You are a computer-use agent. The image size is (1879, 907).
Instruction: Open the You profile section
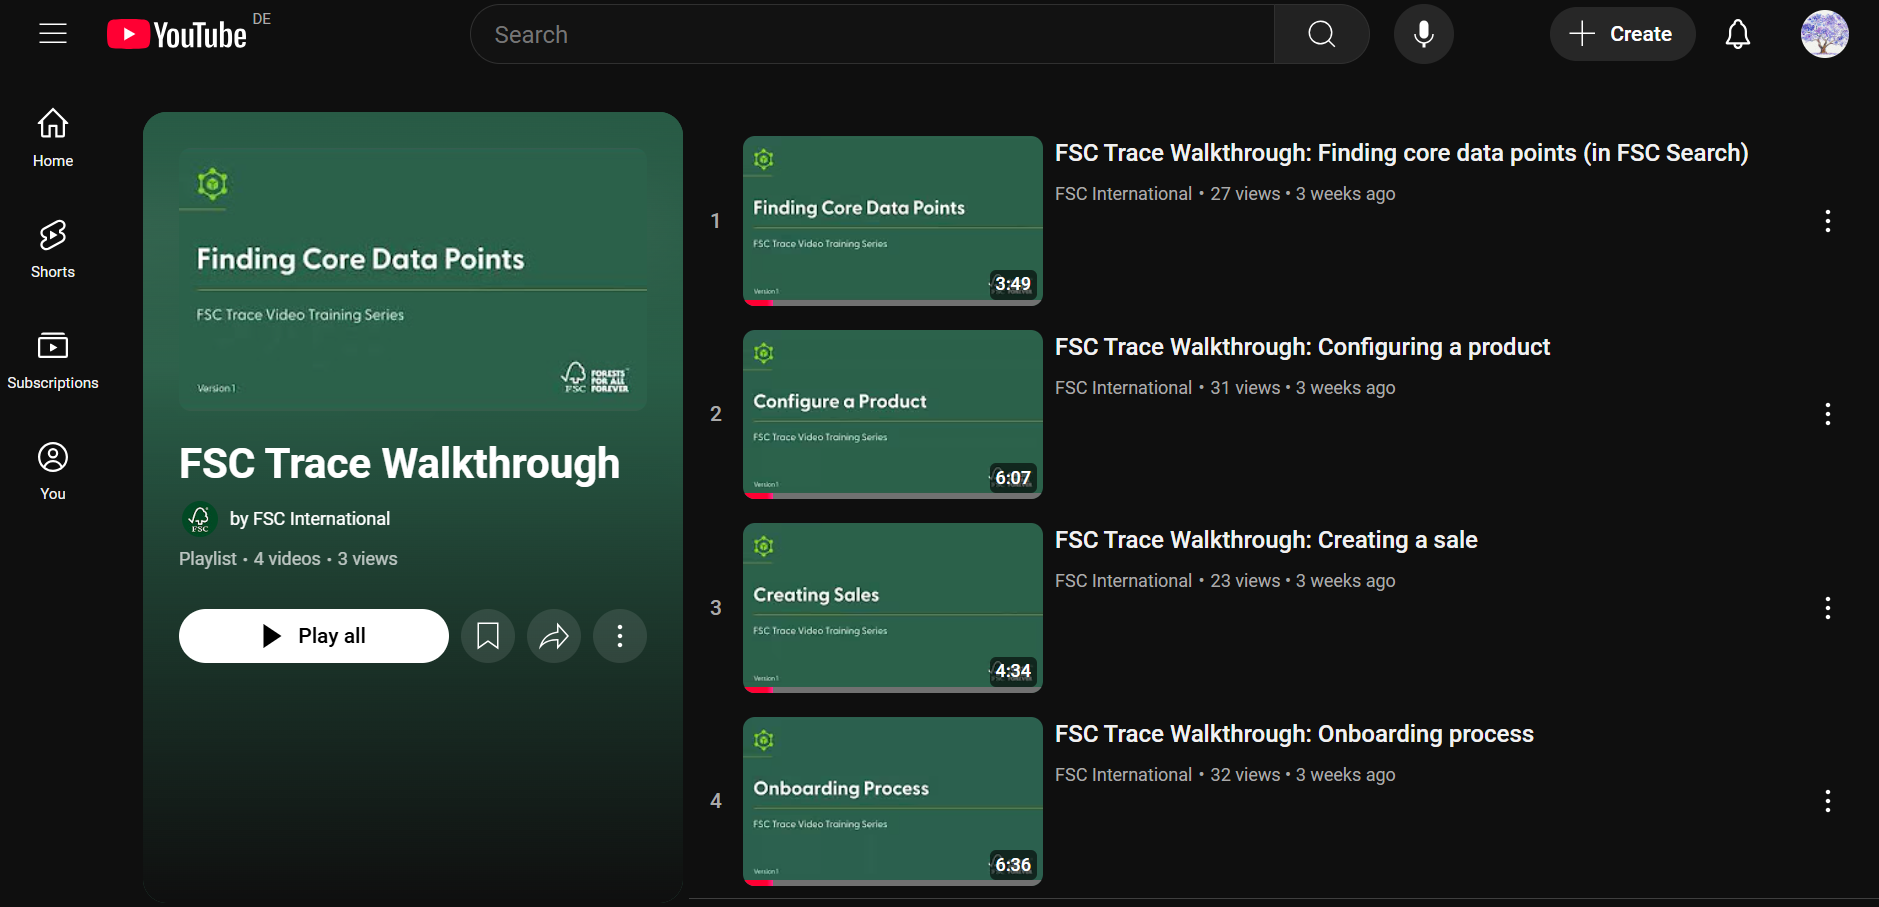52,469
